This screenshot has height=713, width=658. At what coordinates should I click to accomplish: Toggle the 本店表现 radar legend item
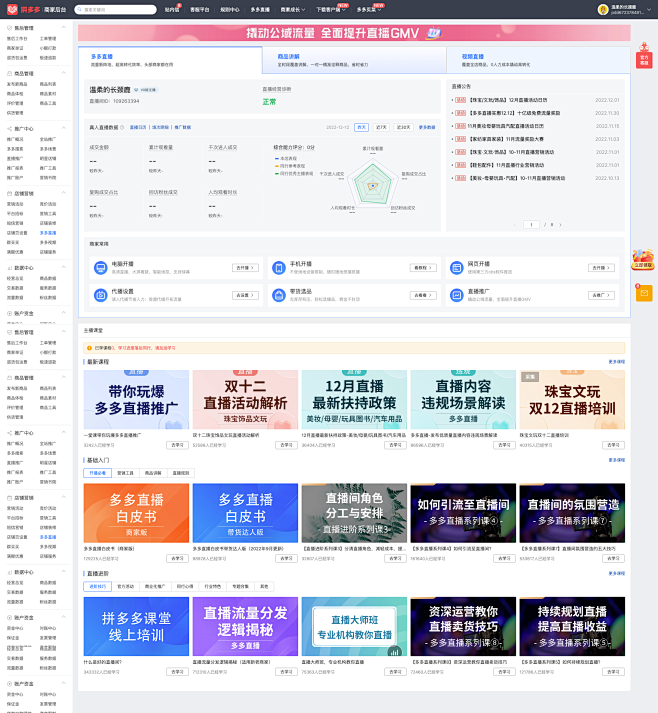click(x=286, y=158)
